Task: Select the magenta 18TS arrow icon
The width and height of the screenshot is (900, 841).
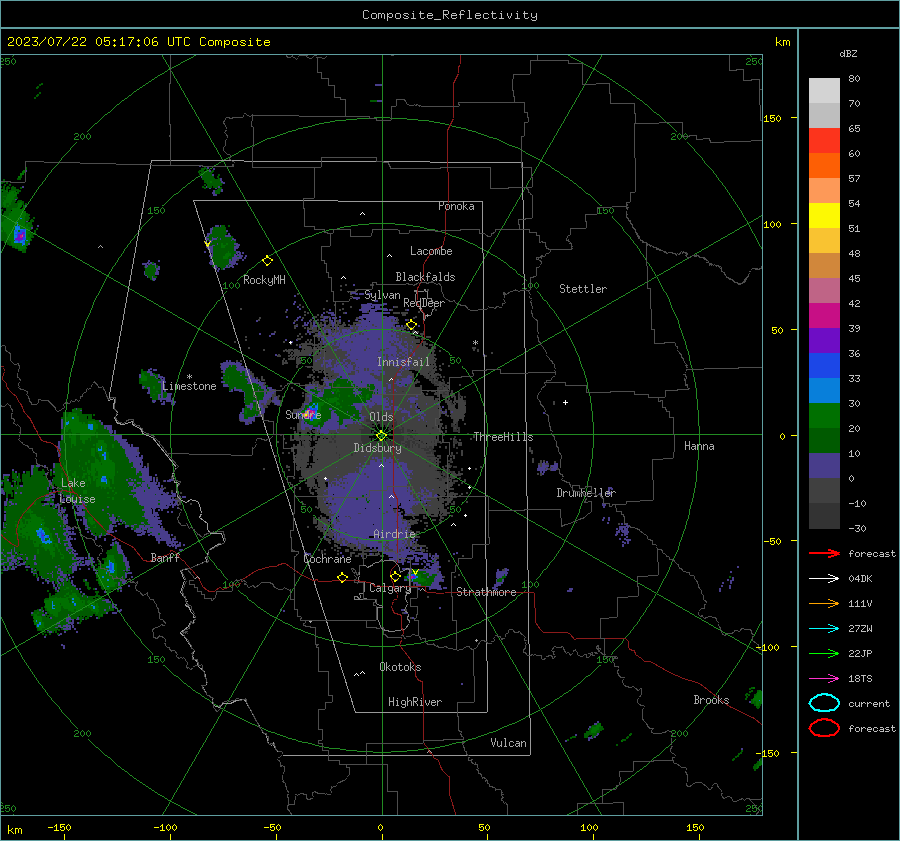Action: (x=824, y=679)
